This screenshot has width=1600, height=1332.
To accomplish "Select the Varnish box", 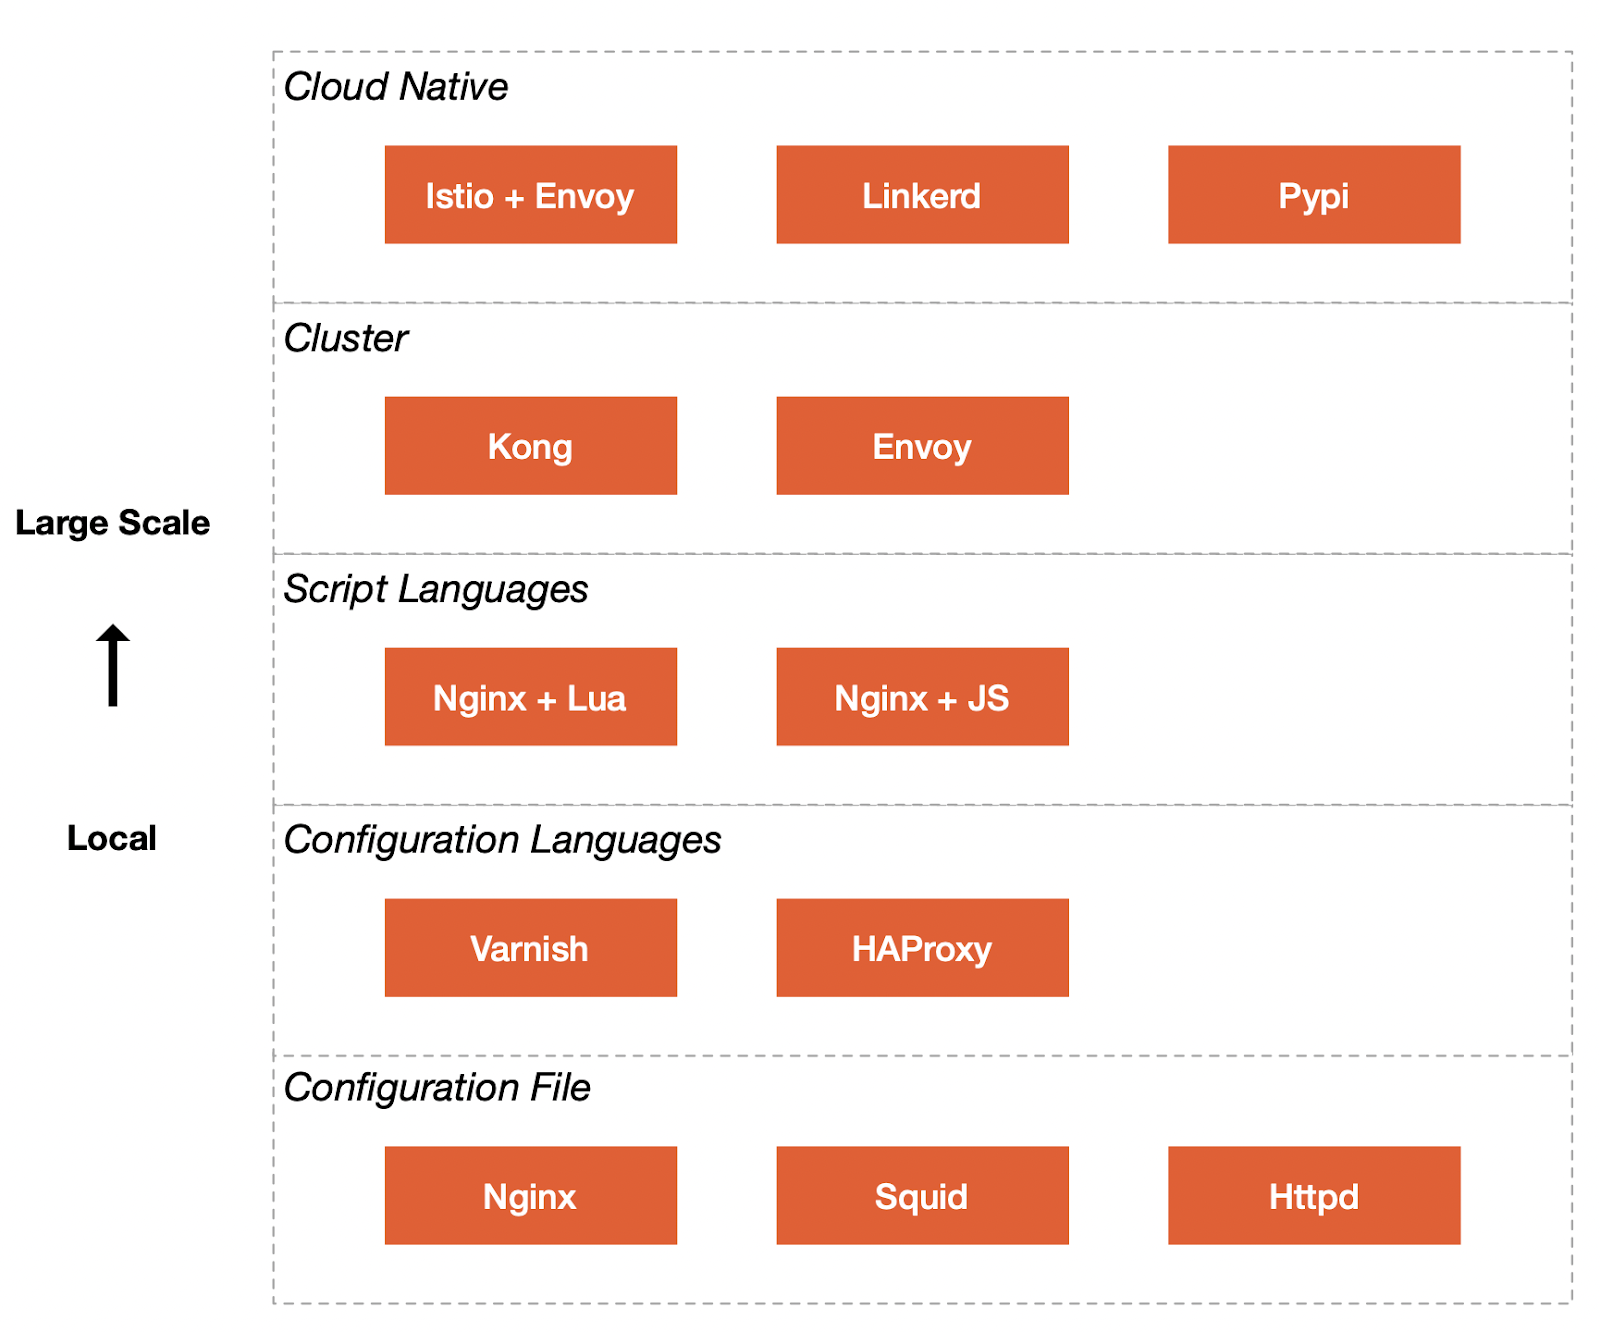I will click(x=530, y=948).
